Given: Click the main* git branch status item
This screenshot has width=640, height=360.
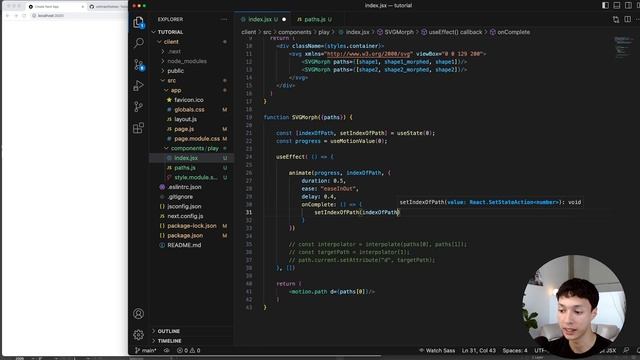Looking at the screenshot, I should tap(146, 350).
